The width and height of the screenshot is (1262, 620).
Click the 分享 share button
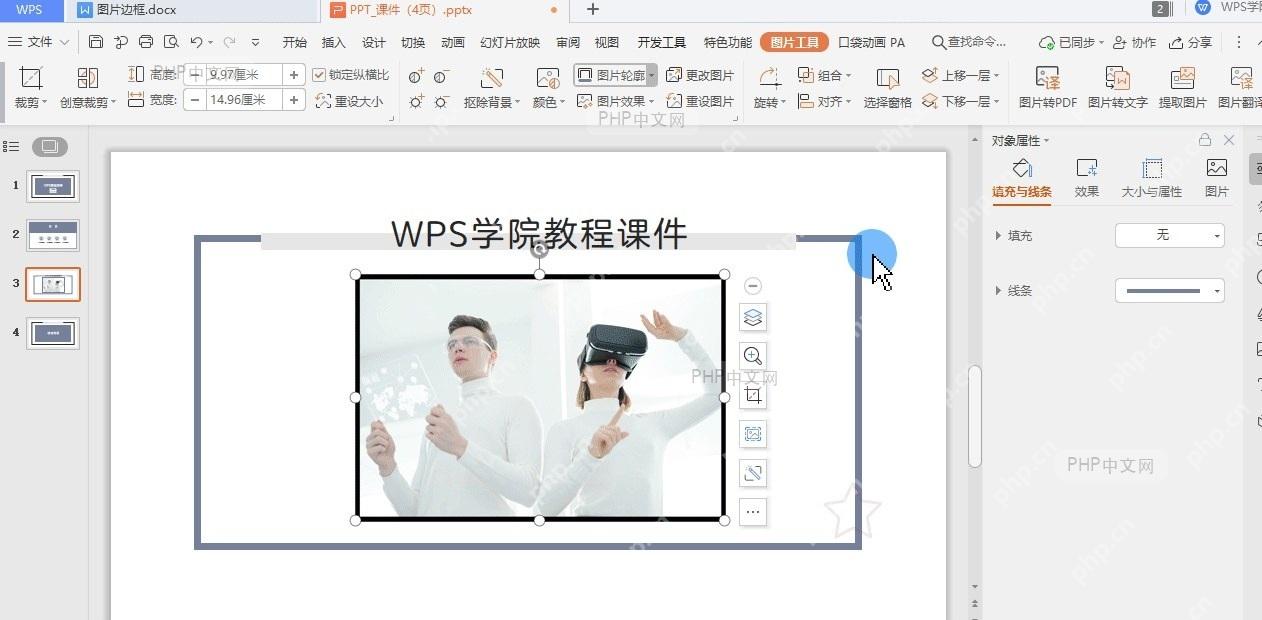pyautogui.click(x=1190, y=42)
